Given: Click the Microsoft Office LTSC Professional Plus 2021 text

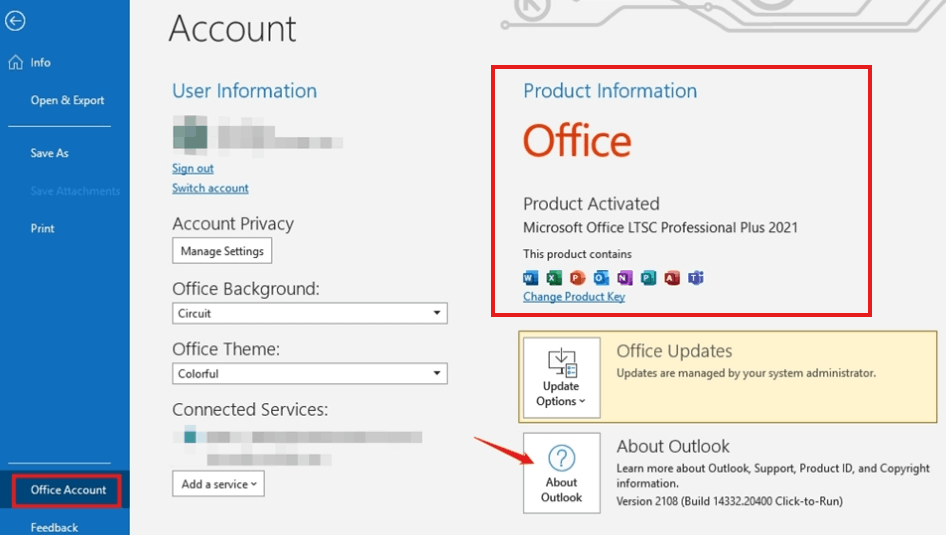Looking at the screenshot, I should point(660,227).
